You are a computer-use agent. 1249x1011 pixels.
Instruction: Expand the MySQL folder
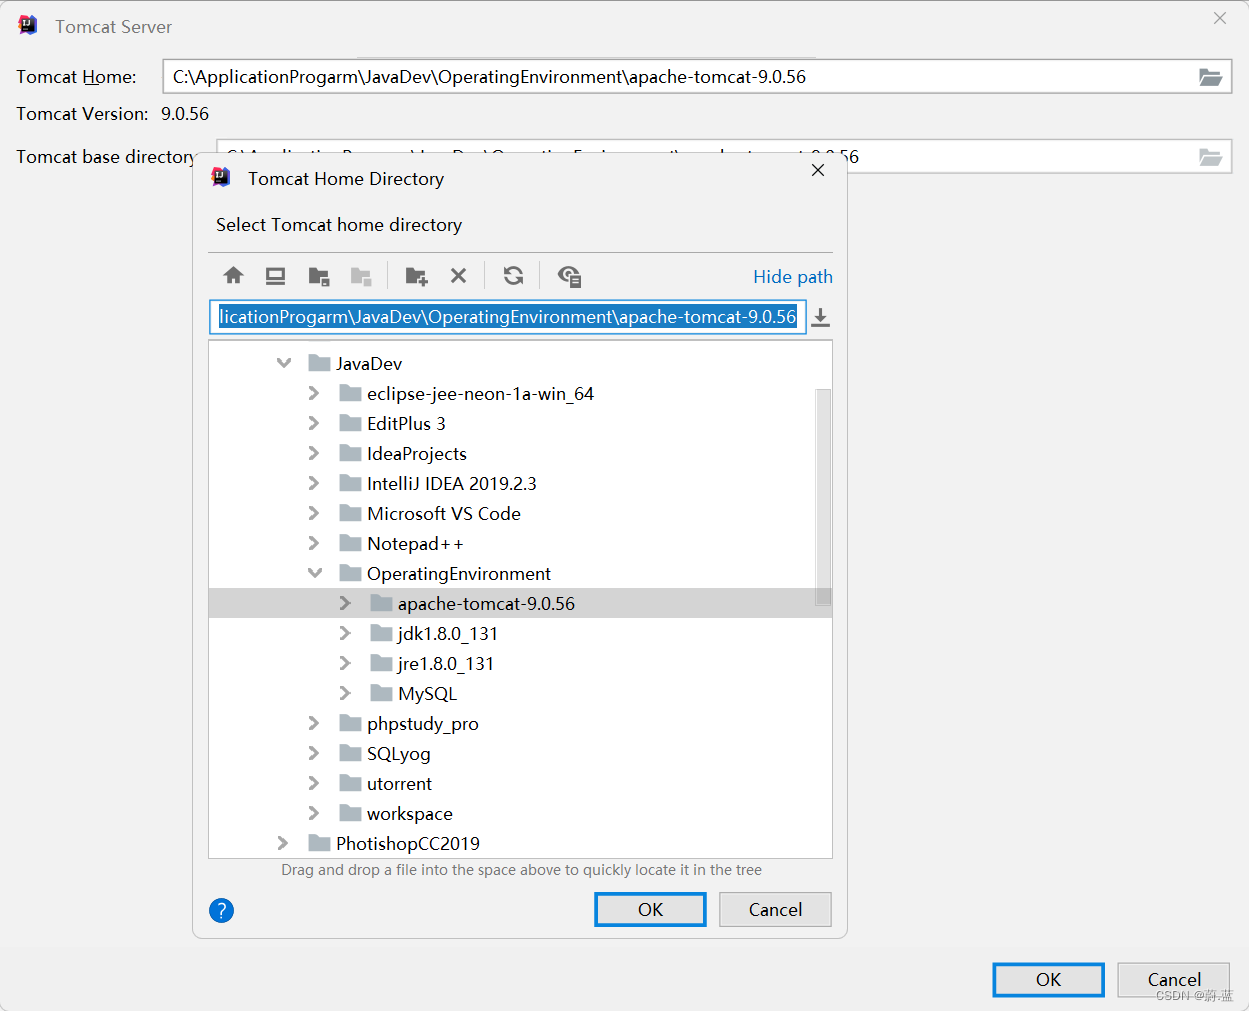pyautogui.click(x=345, y=693)
